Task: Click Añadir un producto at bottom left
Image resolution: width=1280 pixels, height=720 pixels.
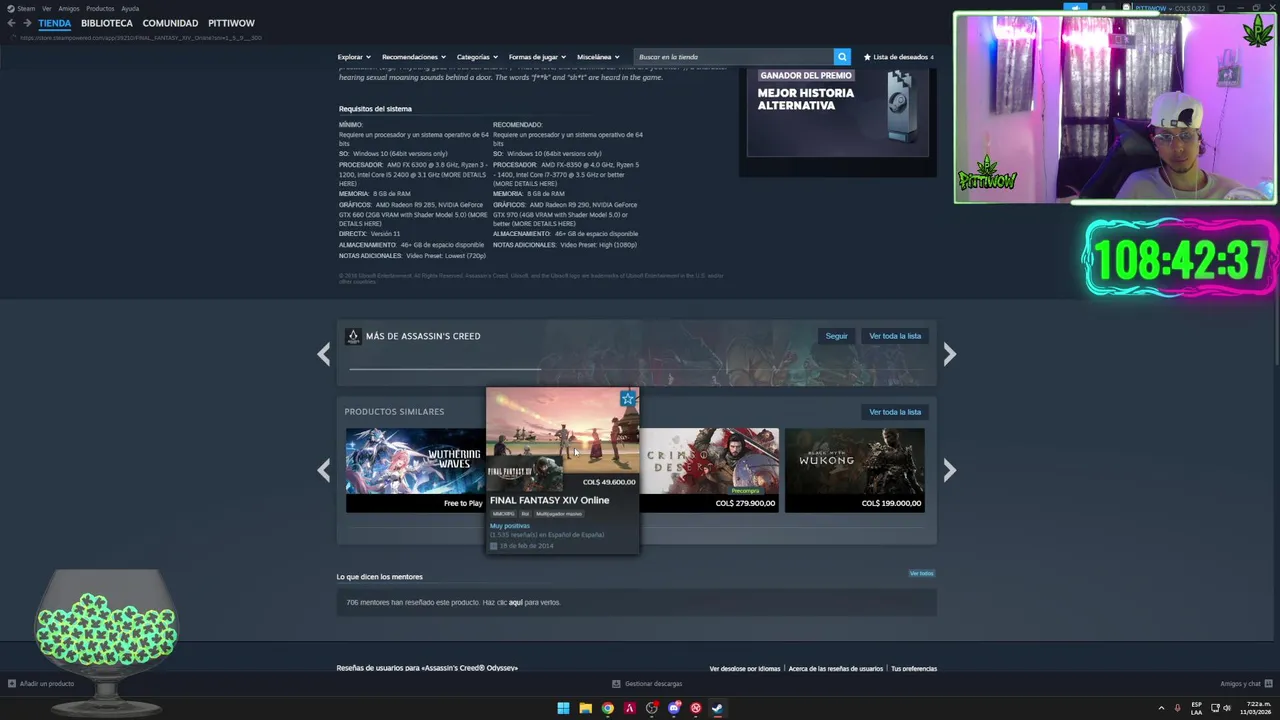Action: 42,684
